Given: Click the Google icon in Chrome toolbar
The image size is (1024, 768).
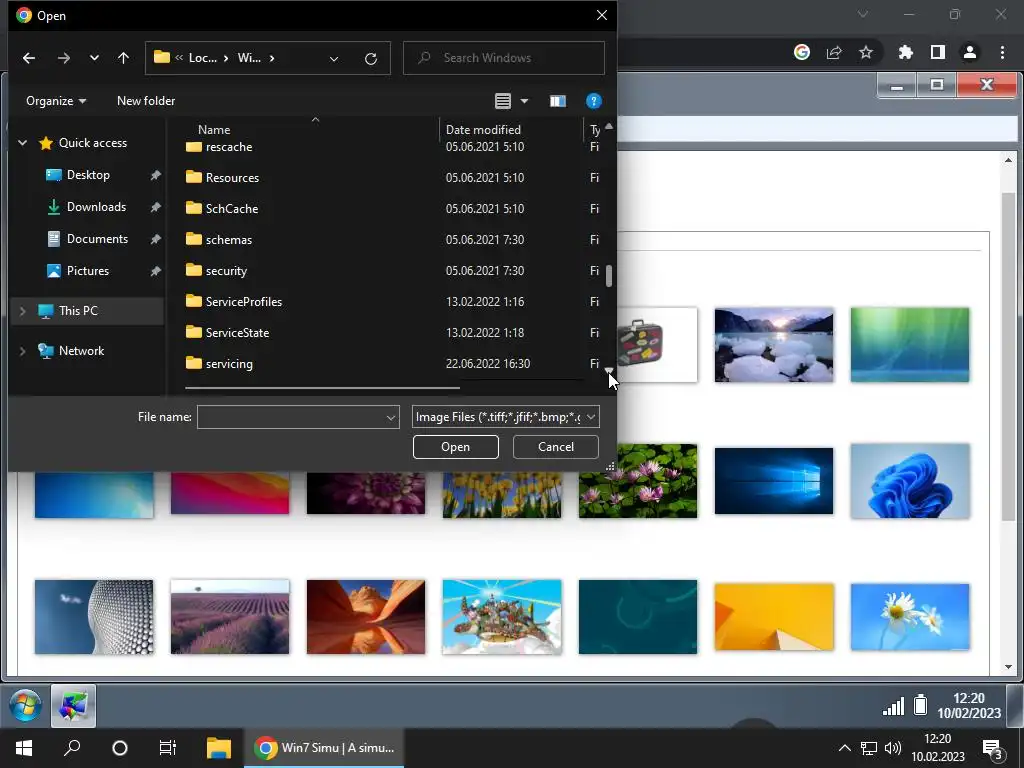Looking at the screenshot, I should pyautogui.click(x=802, y=52).
